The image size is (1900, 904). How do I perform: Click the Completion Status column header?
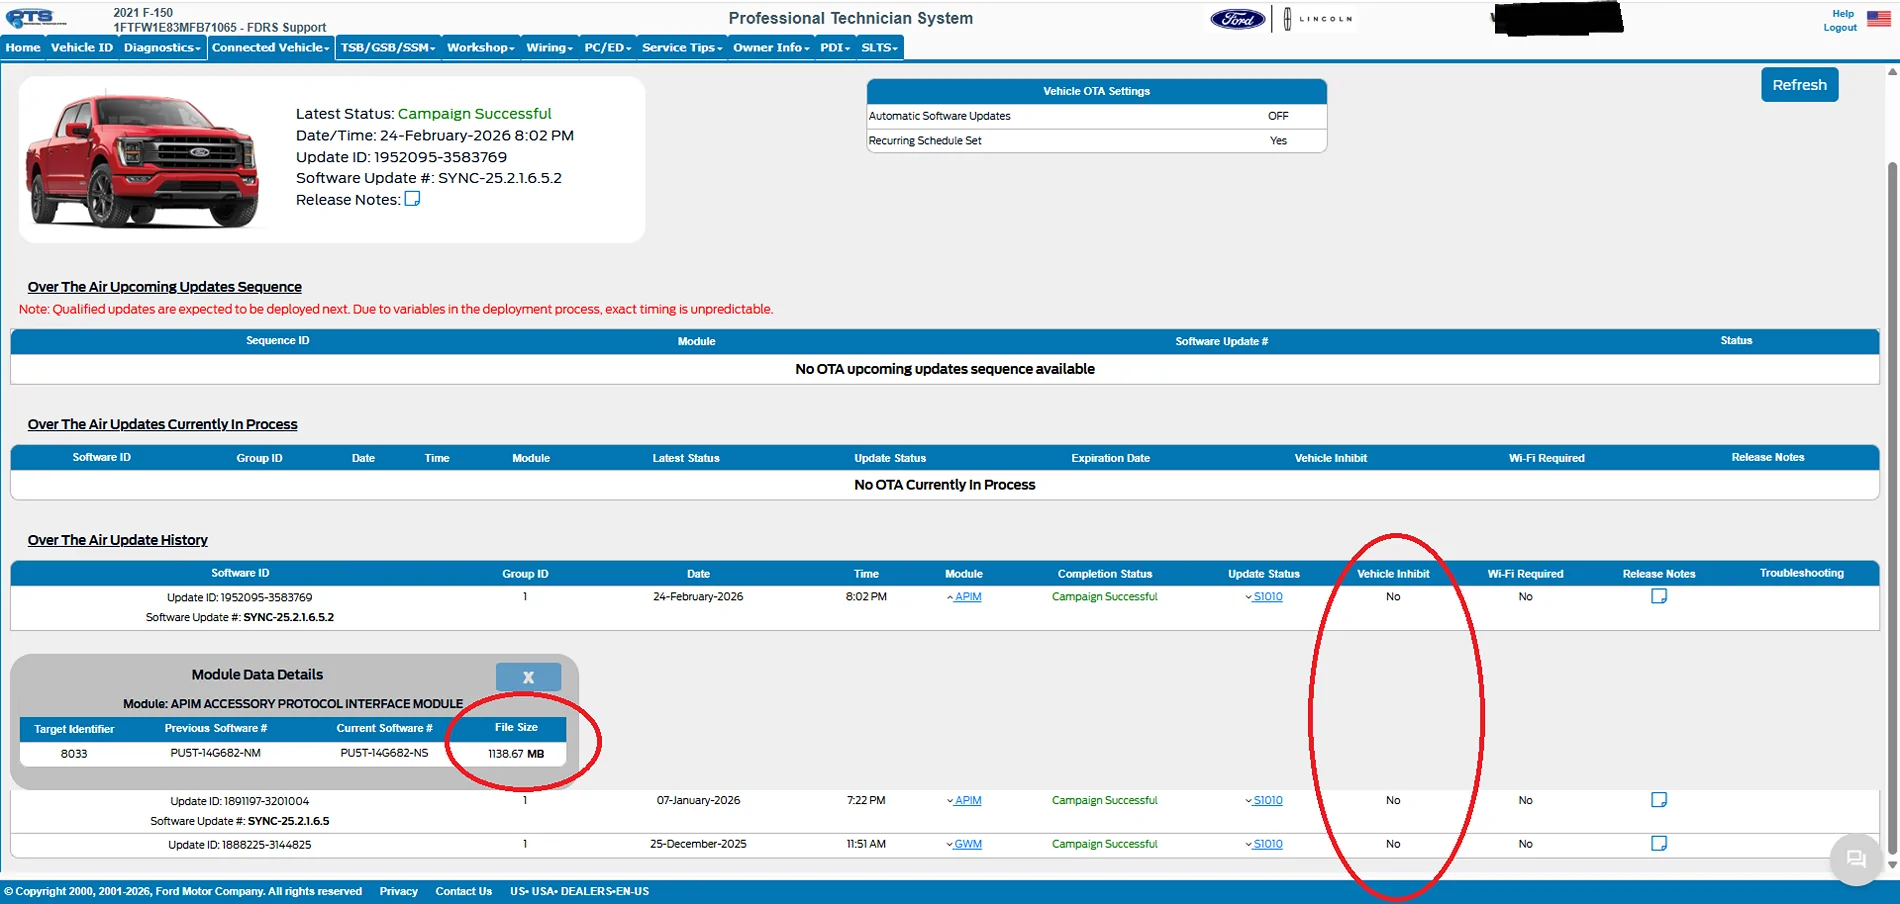coord(1105,574)
